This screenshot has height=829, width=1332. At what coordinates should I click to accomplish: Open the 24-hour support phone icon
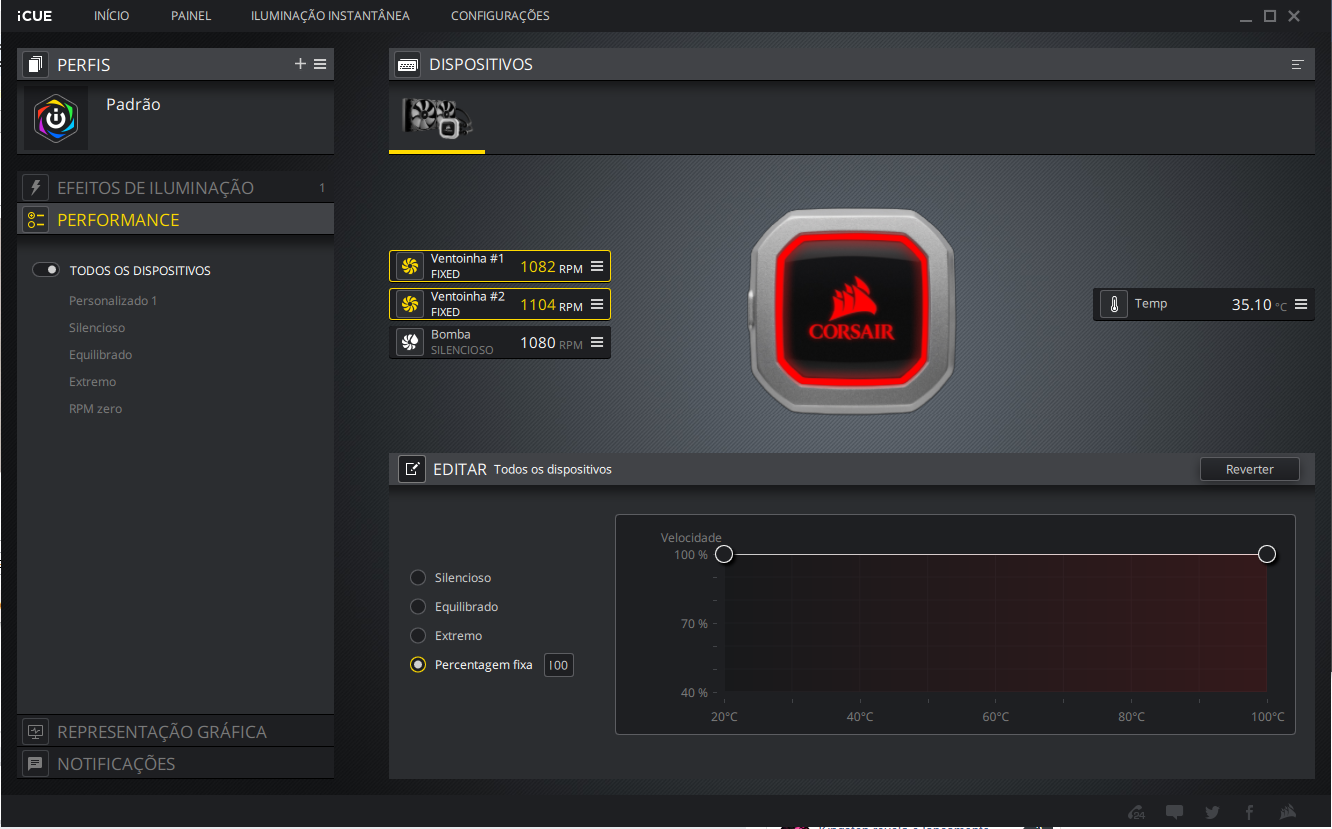tap(1136, 812)
